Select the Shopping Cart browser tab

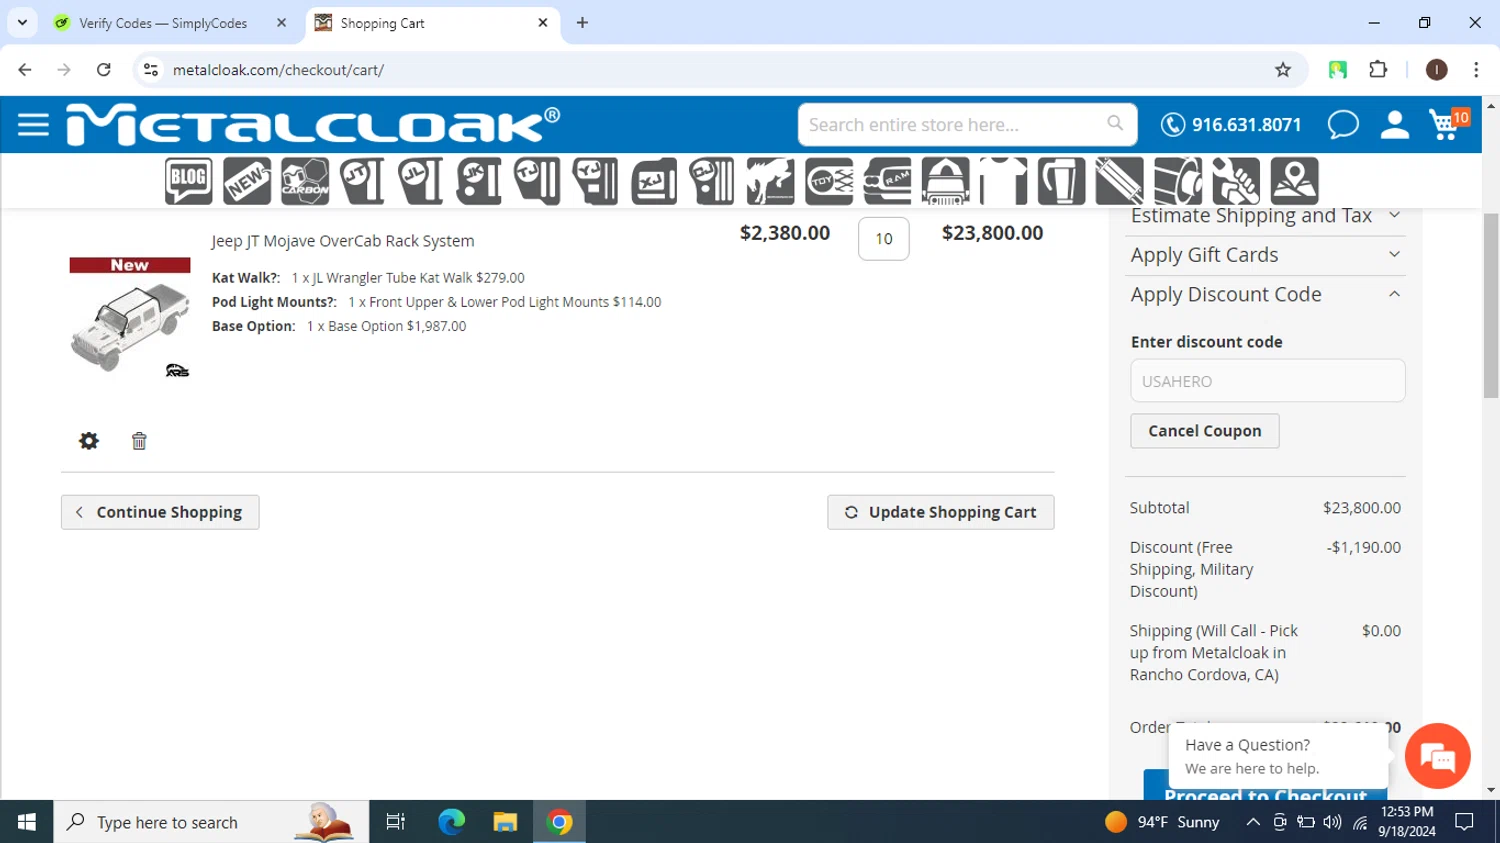tap(432, 23)
